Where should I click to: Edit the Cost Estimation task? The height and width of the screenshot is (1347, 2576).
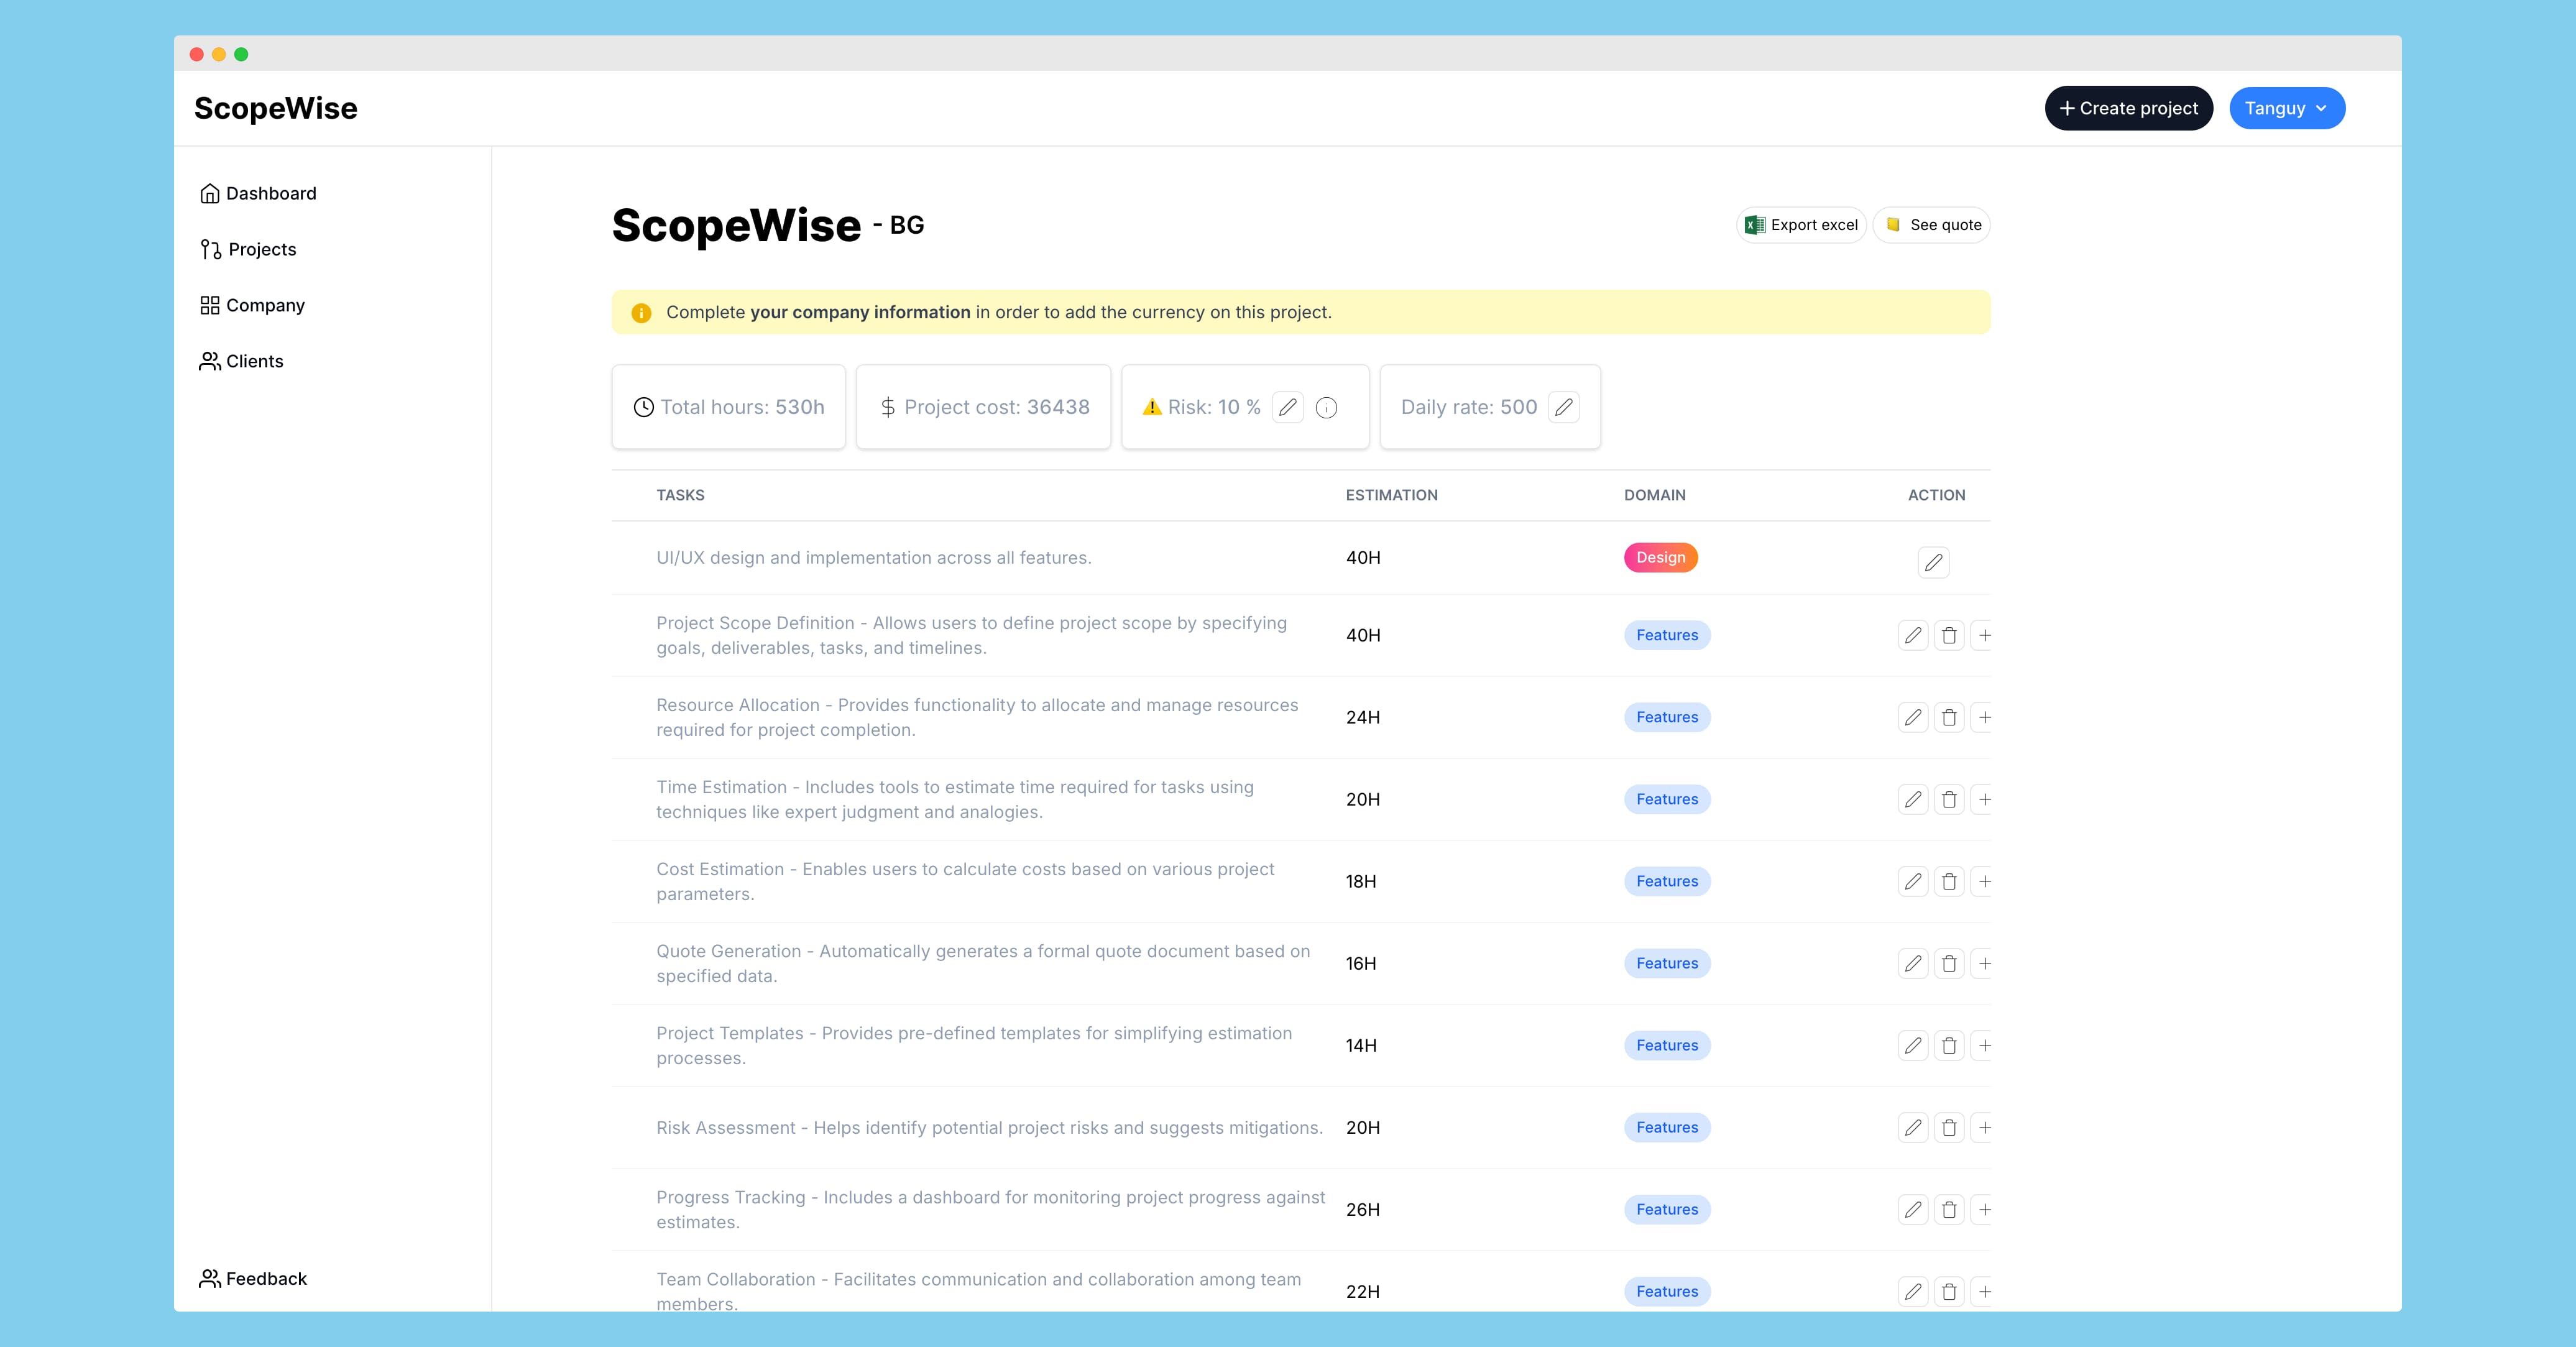(1912, 881)
